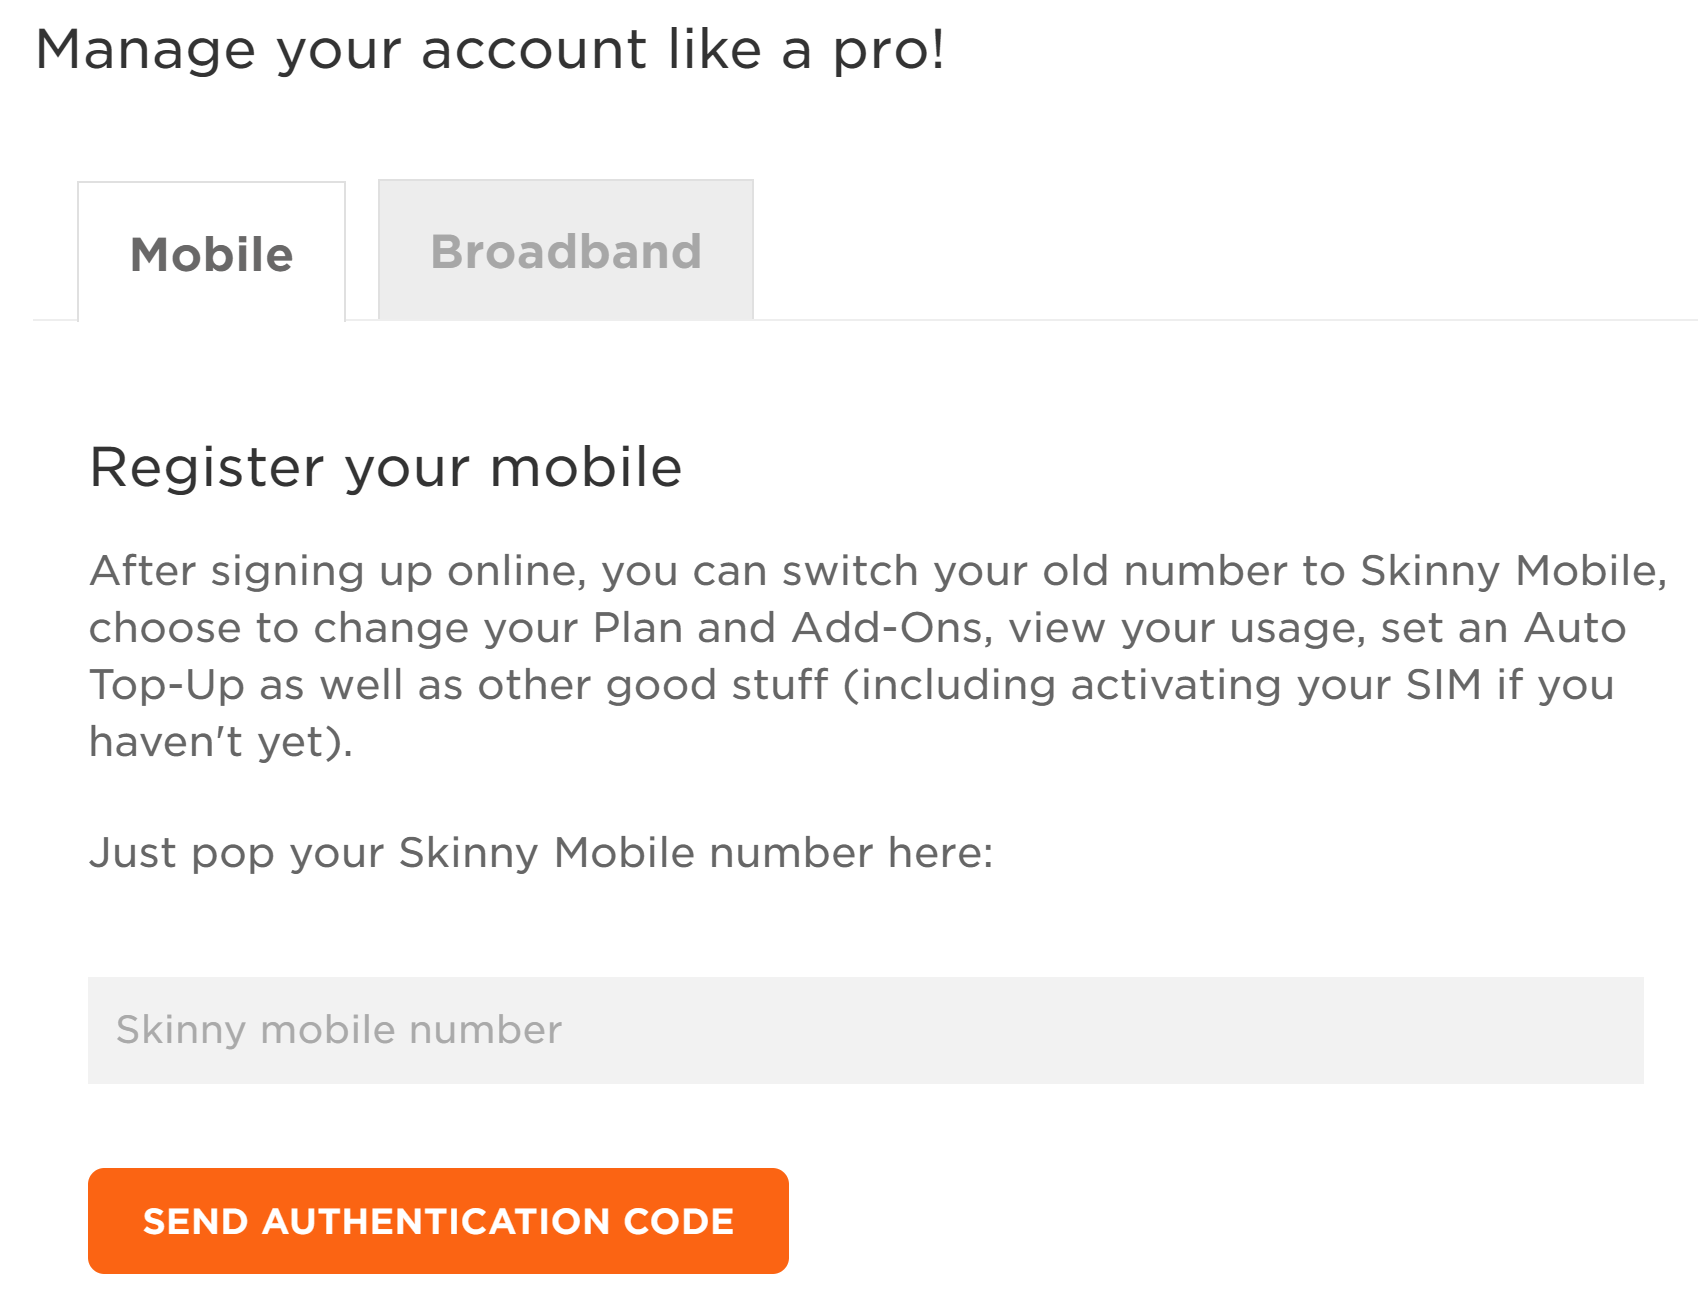Click the 'Manage your account like a pro!' heading
The height and width of the screenshot is (1290, 1698).
pos(490,50)
